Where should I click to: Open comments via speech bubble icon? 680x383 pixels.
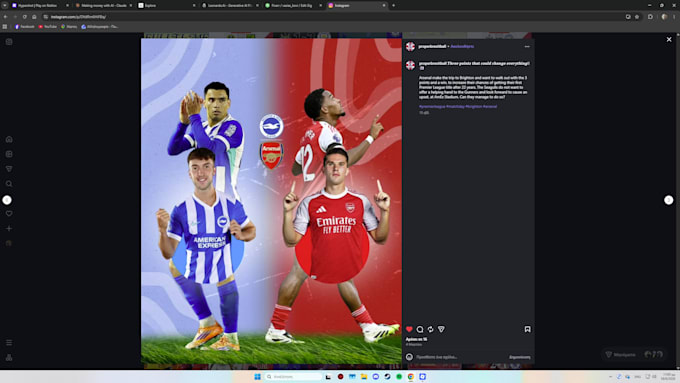click(x=420, y=329)
